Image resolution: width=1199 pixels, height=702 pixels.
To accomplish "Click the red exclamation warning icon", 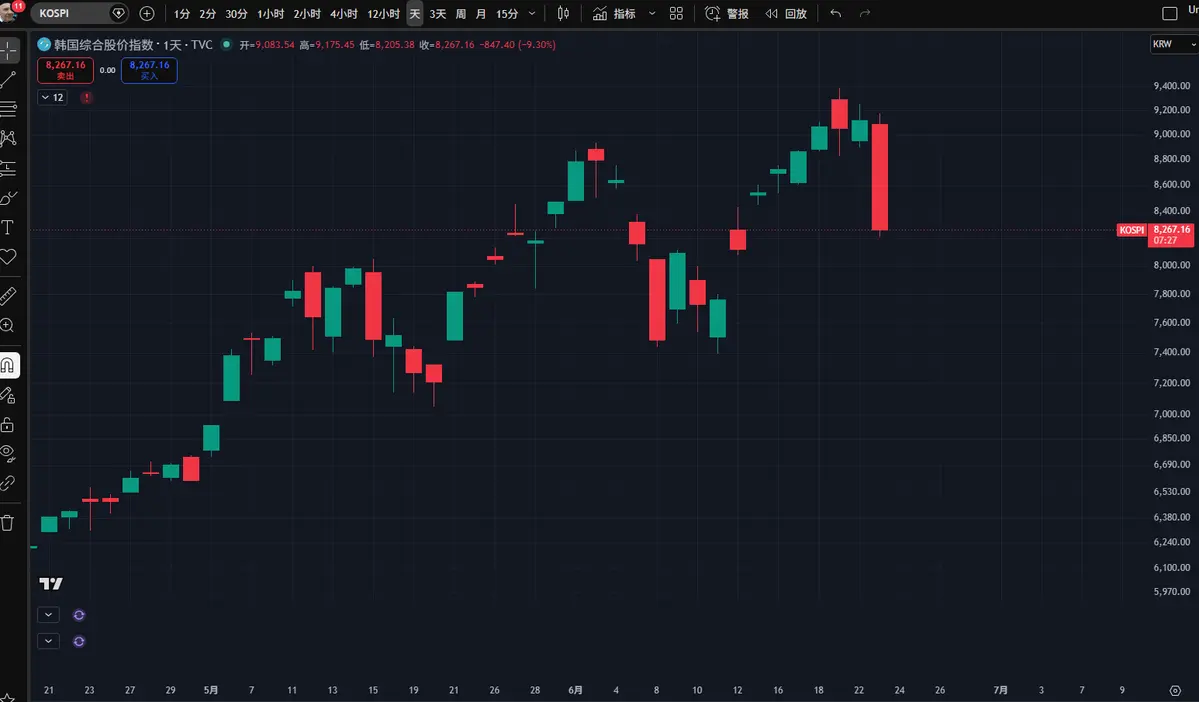I will 86,97.
